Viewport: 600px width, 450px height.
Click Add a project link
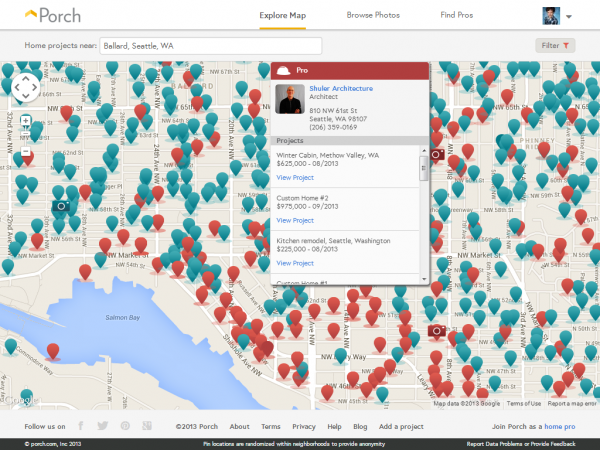(x=401, y=426)
